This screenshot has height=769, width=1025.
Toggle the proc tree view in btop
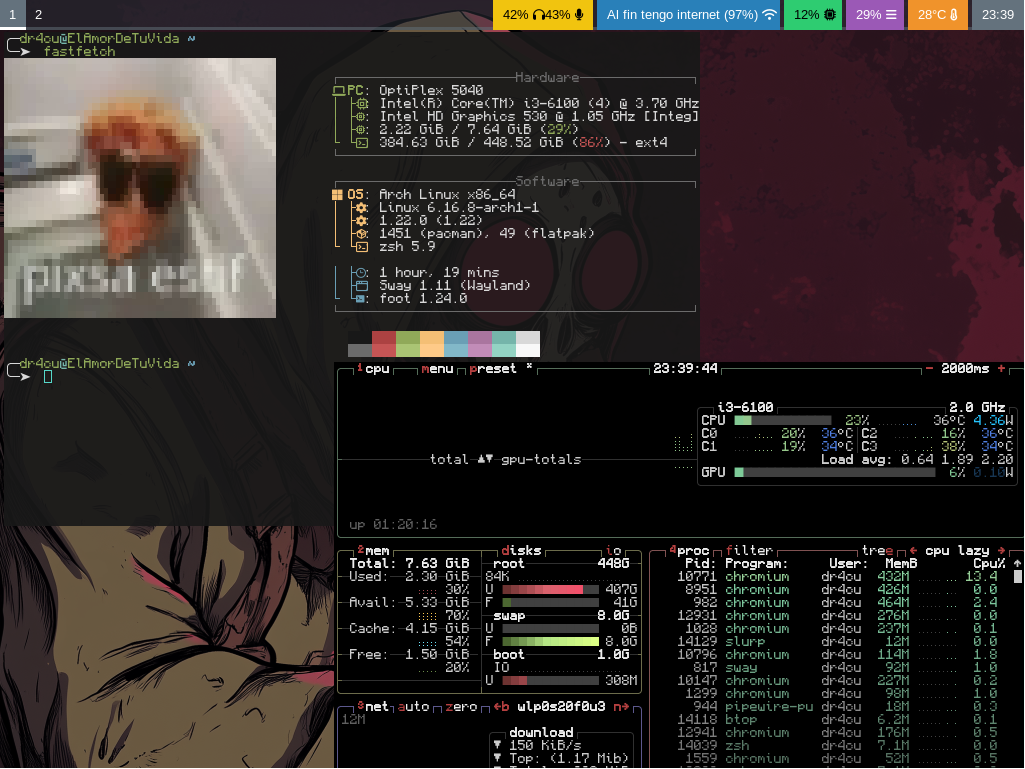click(876, 550)
